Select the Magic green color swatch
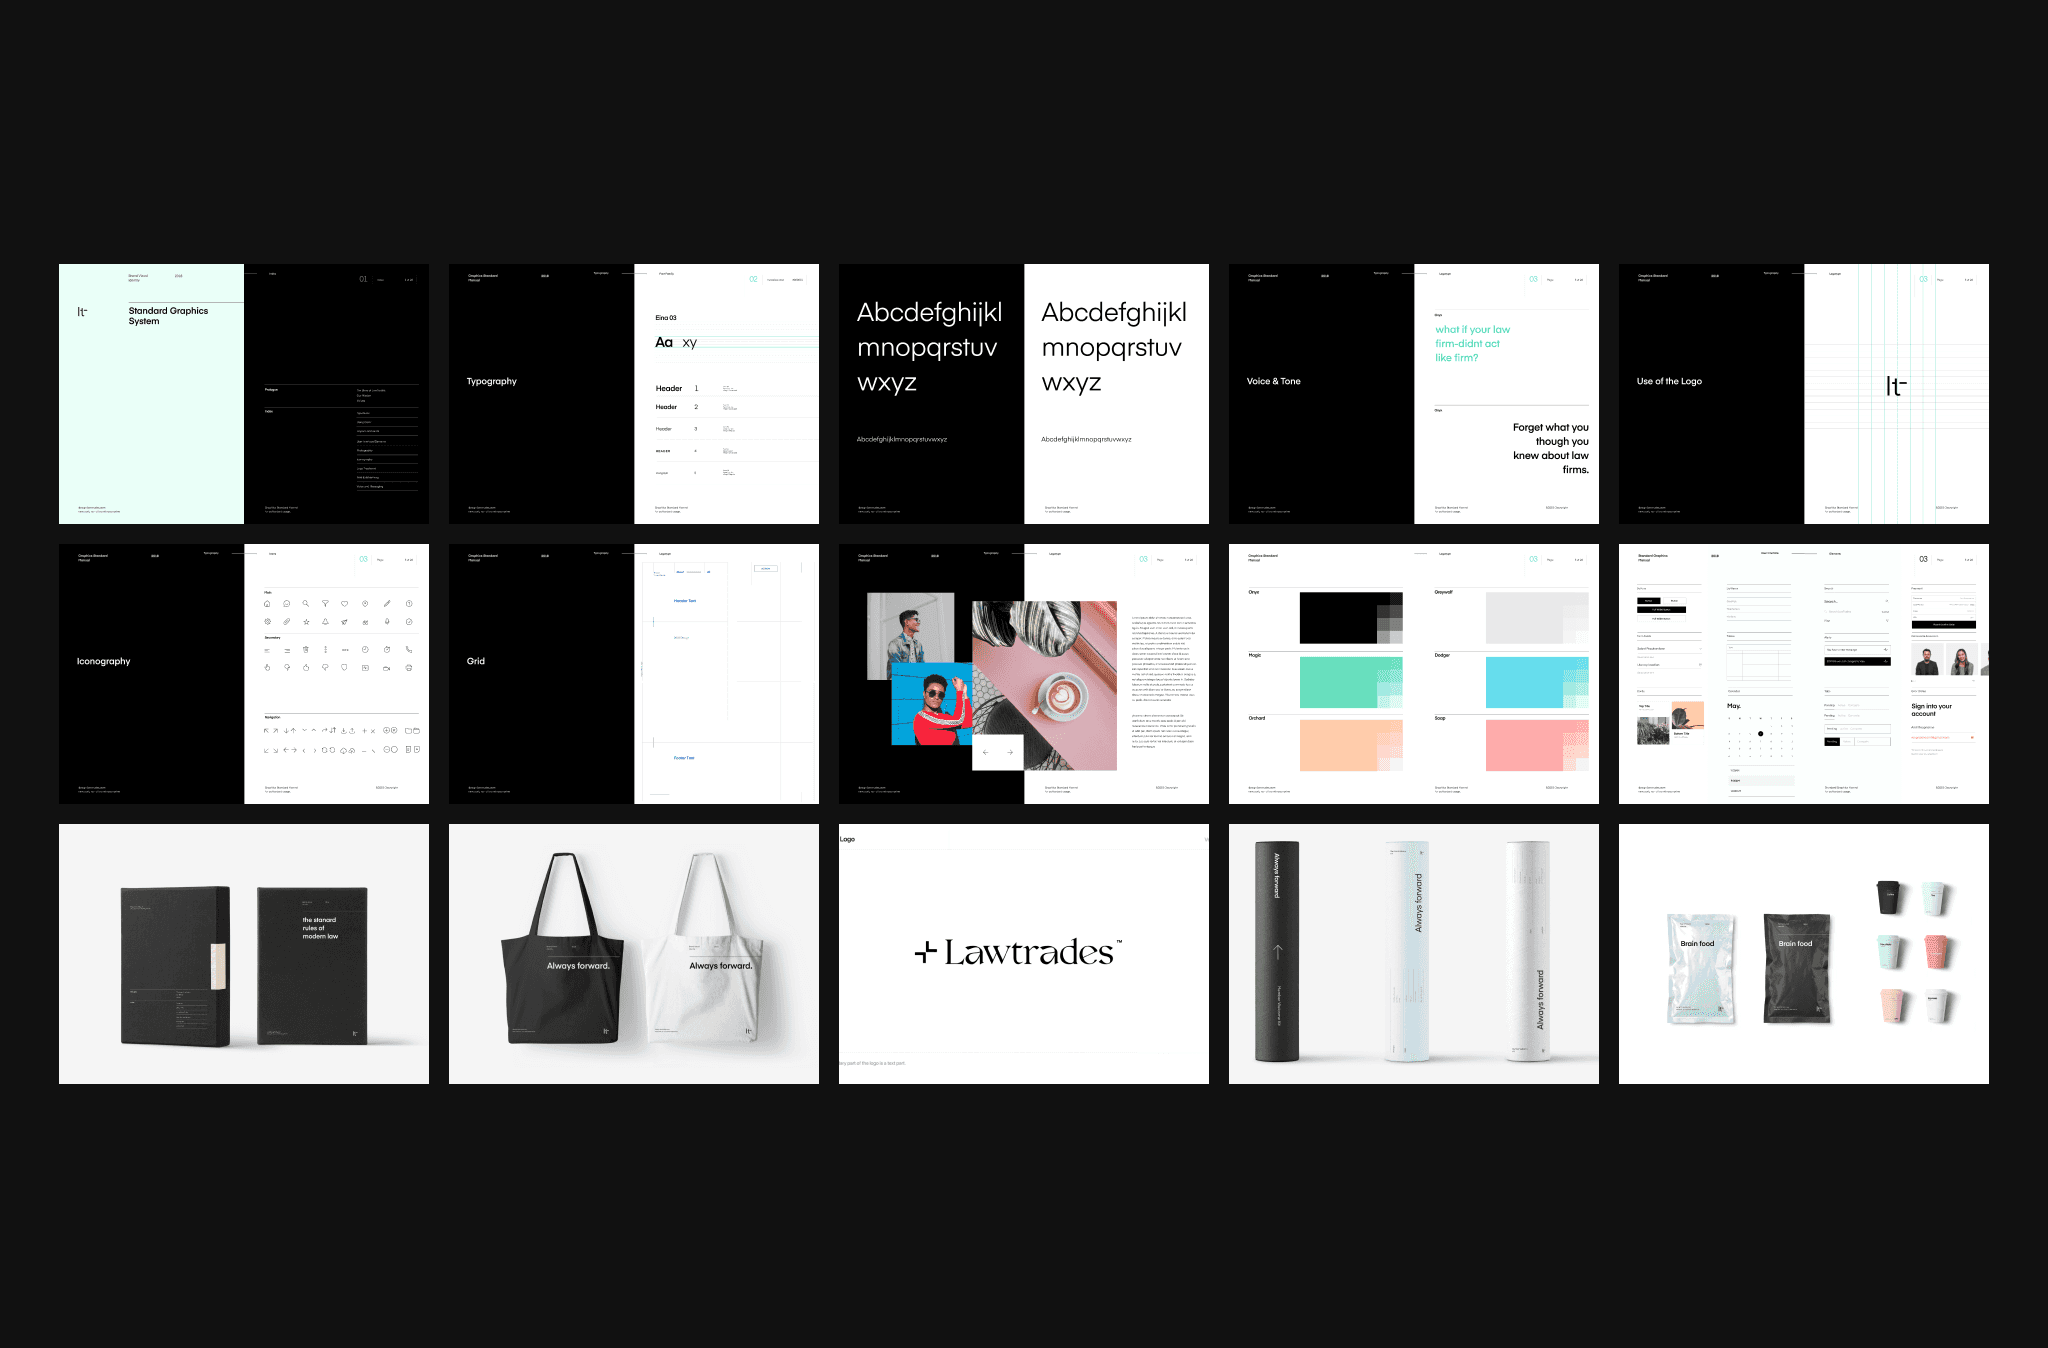Viewport: 2048px width, 1348px height. 1340,682
